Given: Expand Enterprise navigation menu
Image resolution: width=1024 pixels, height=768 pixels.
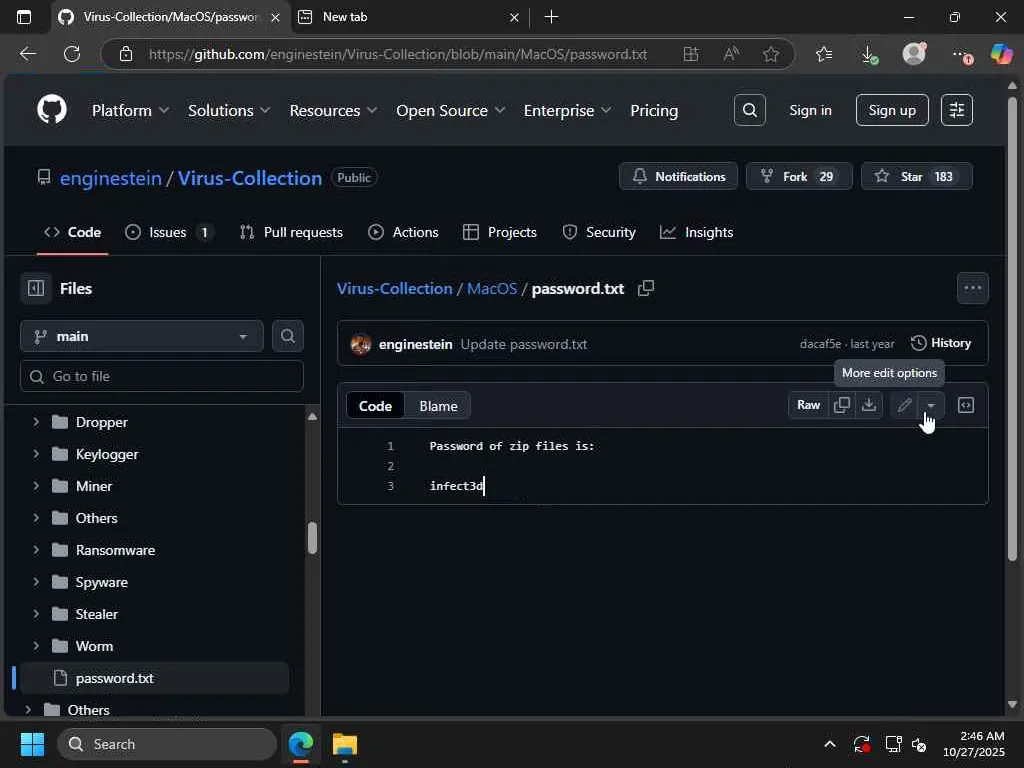Looking at the screenshot, I should 567,110.
